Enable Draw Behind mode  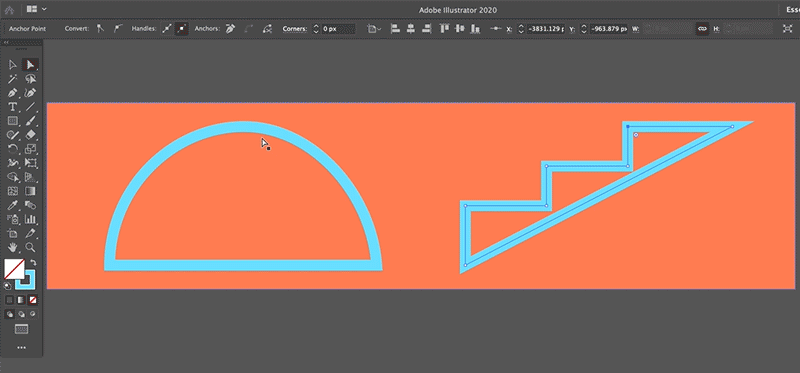click(21, 314)
